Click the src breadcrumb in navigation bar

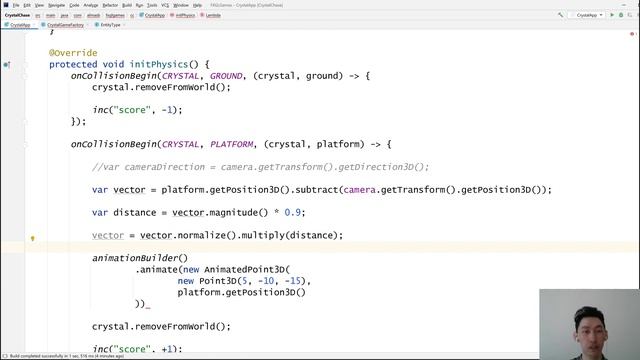[38, 15]
